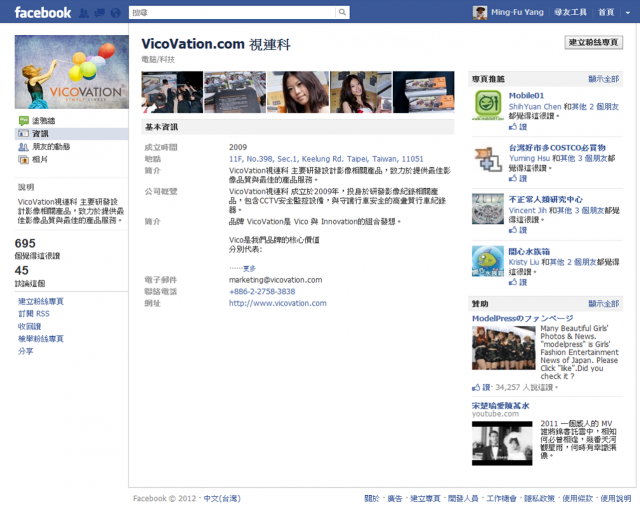Click the create fan page button top right
Screen dimensions: 640x510
(x=593, y=42)
